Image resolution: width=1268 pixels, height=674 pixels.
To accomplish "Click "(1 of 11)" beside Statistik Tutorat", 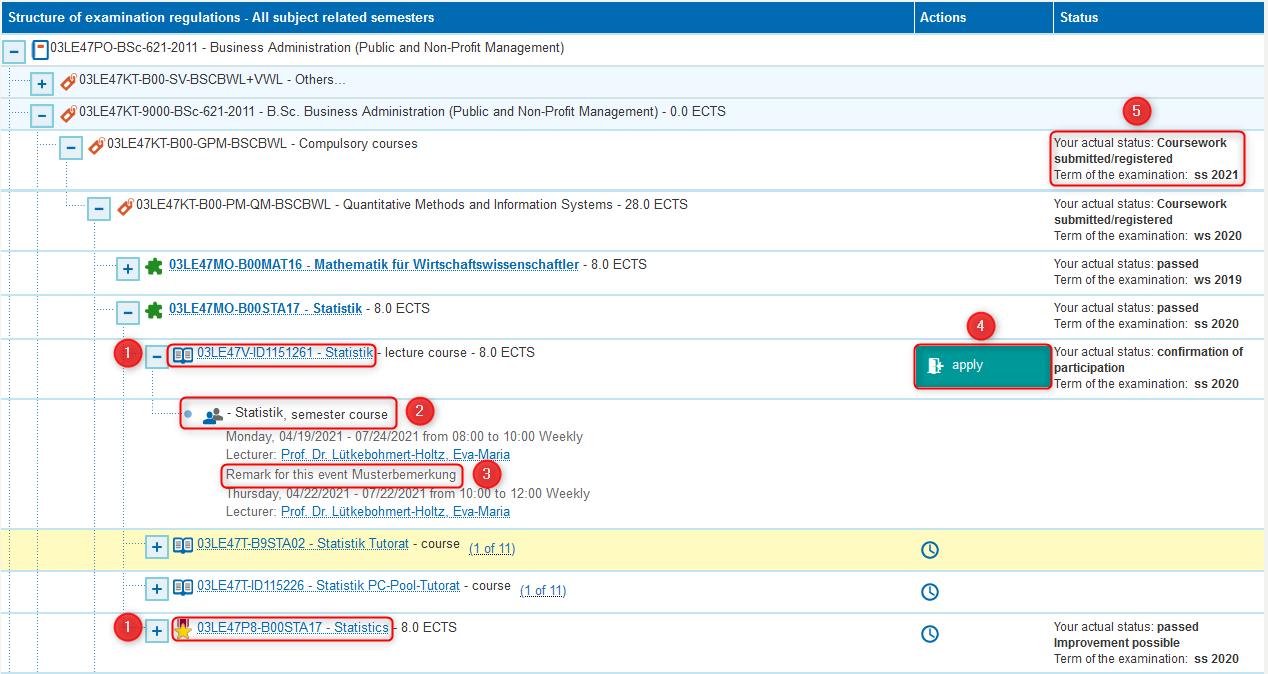I will click(x=492, y=549).
